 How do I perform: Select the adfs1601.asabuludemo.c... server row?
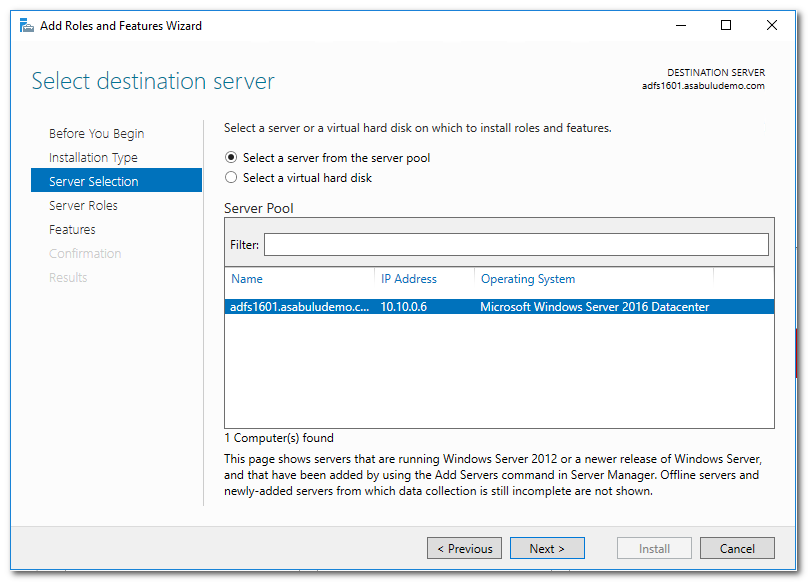499,307
